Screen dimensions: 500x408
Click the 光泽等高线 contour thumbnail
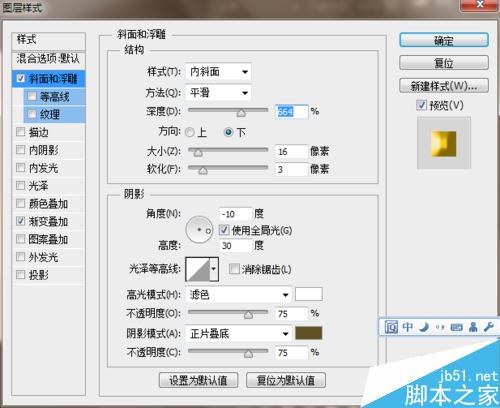198,269
